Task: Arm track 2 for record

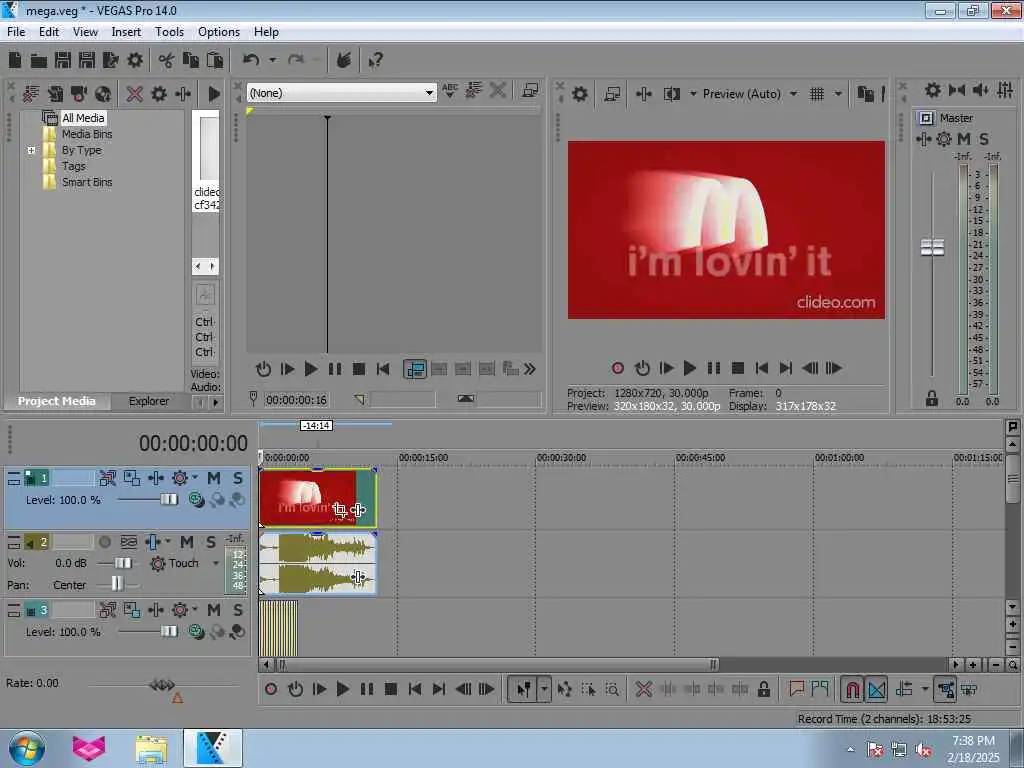Action: [x=104, y=542]
